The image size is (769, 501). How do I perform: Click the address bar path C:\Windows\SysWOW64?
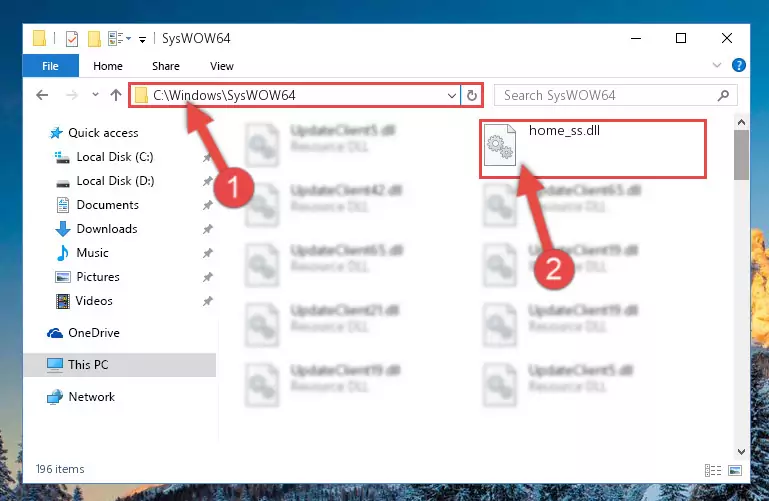pos(224,95)
